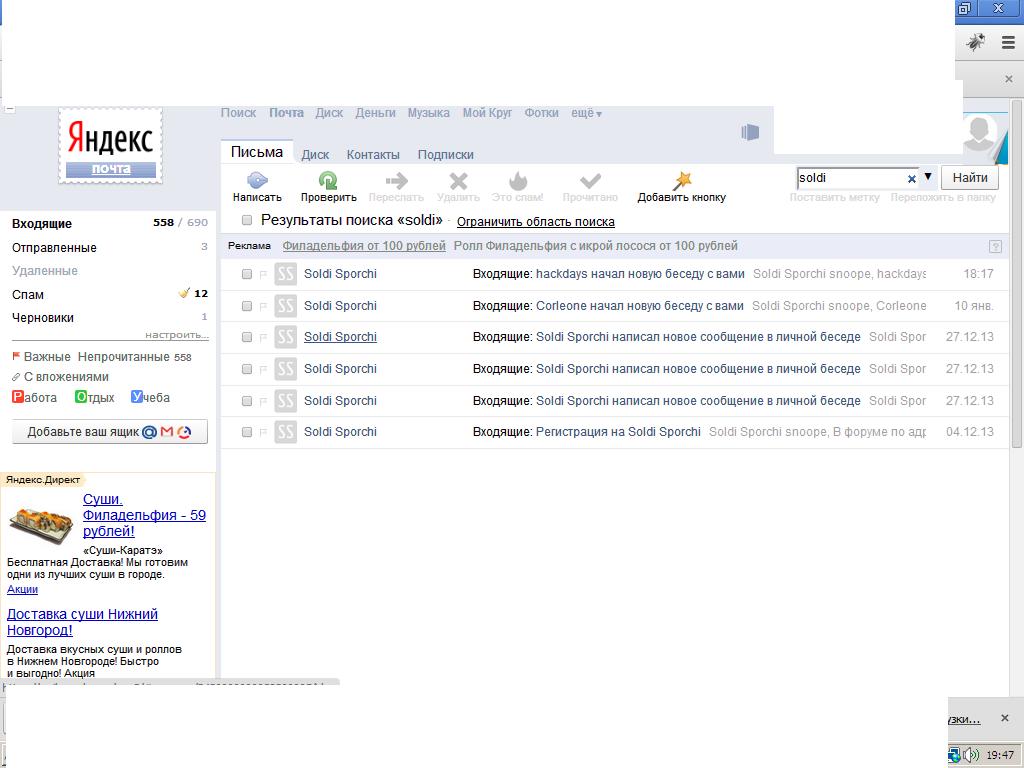This screenshot has width=1024, height=768.
Task: Click the volume icon in system tray
Action: tap(971, 755)
